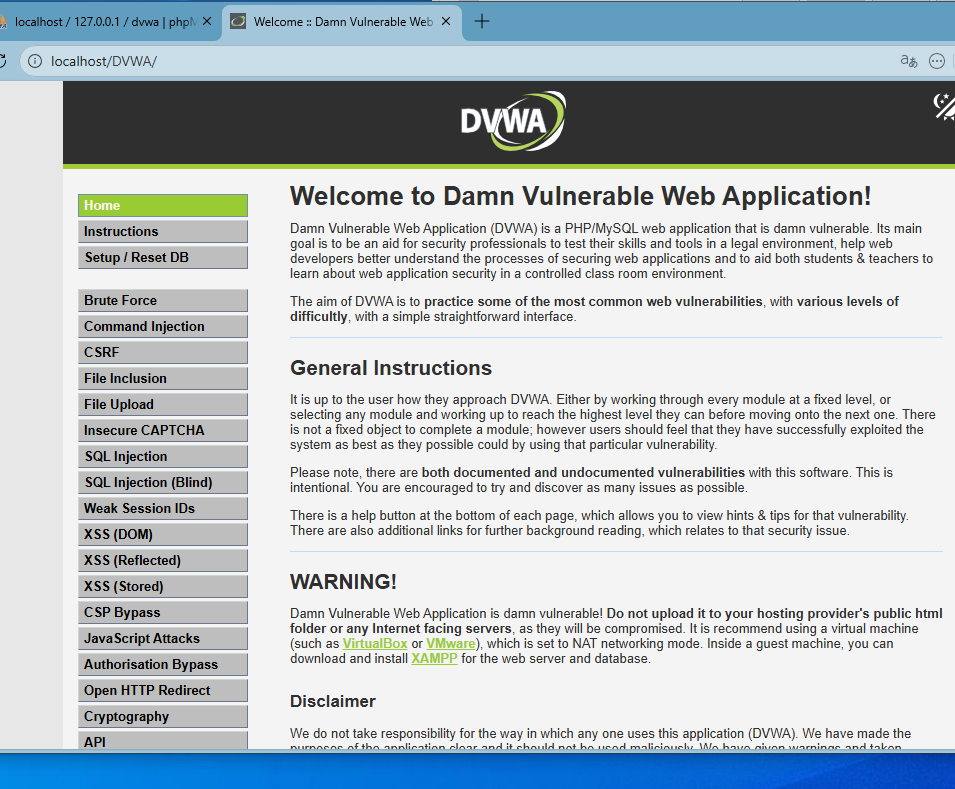
Task: Click the DVWA logo in header
Action: click(x=513, y=121)
